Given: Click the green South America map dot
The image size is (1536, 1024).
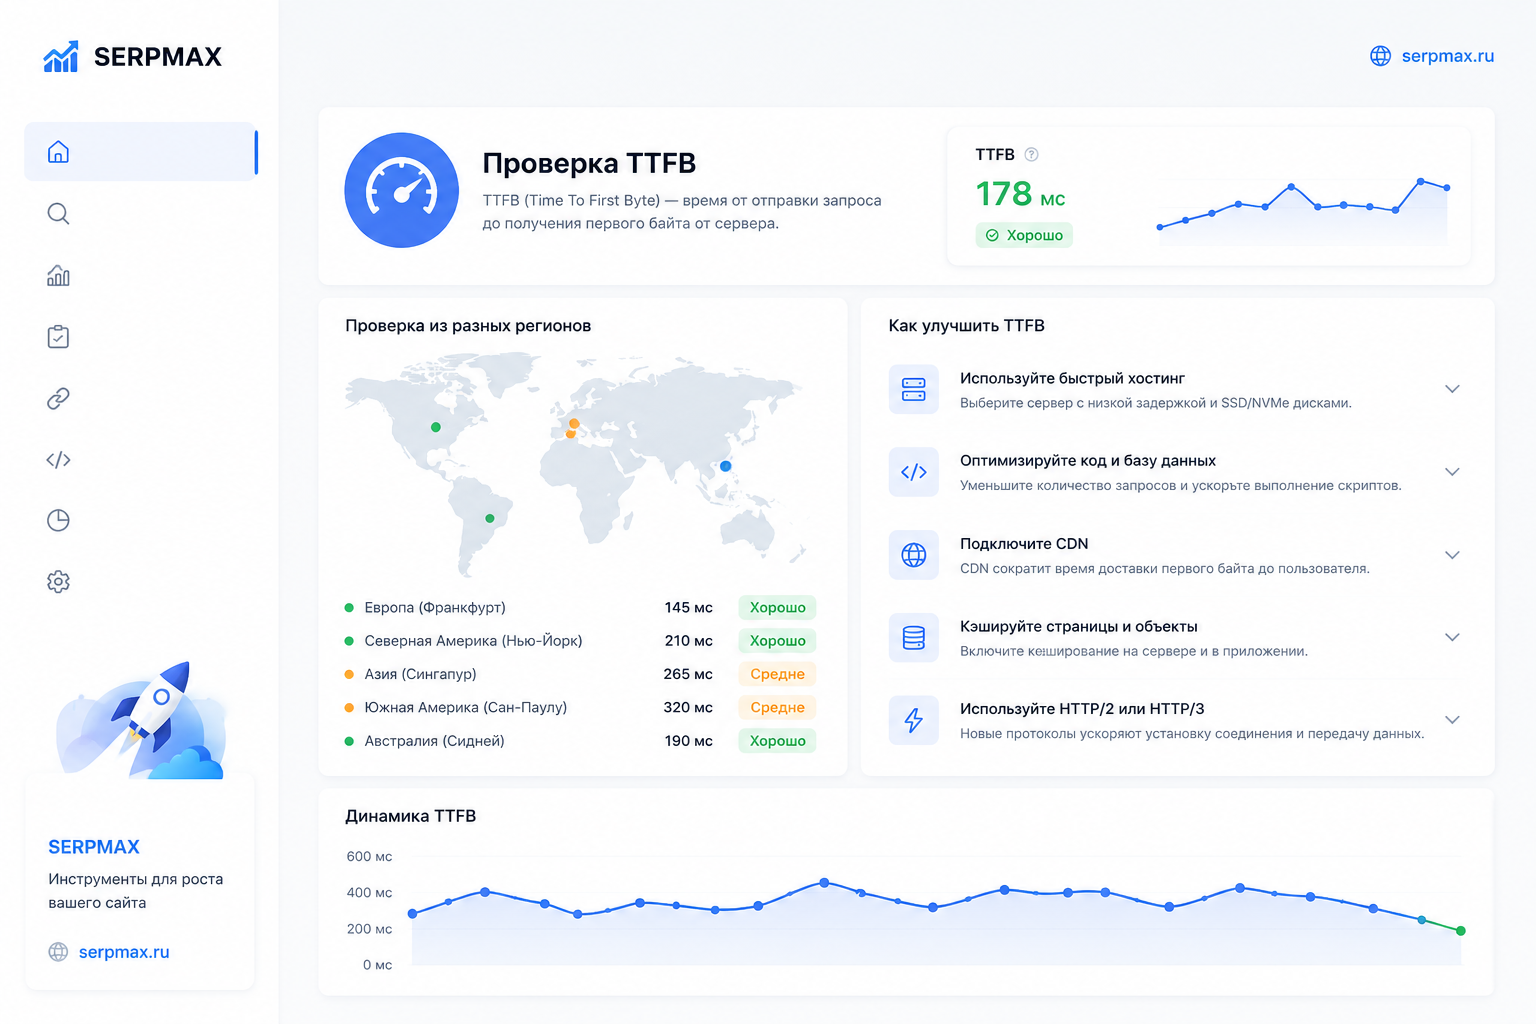Looking at the screenshot, I should click(489, 518).
